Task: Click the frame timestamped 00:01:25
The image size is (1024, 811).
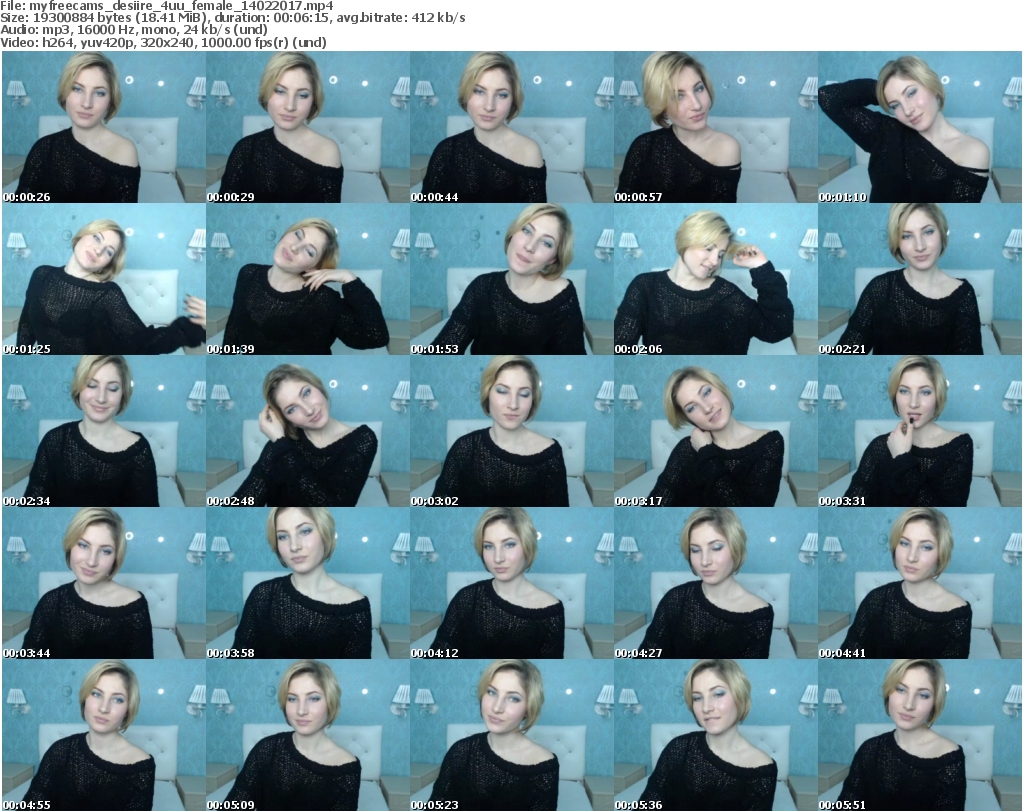Action: (x=104, y=279)
